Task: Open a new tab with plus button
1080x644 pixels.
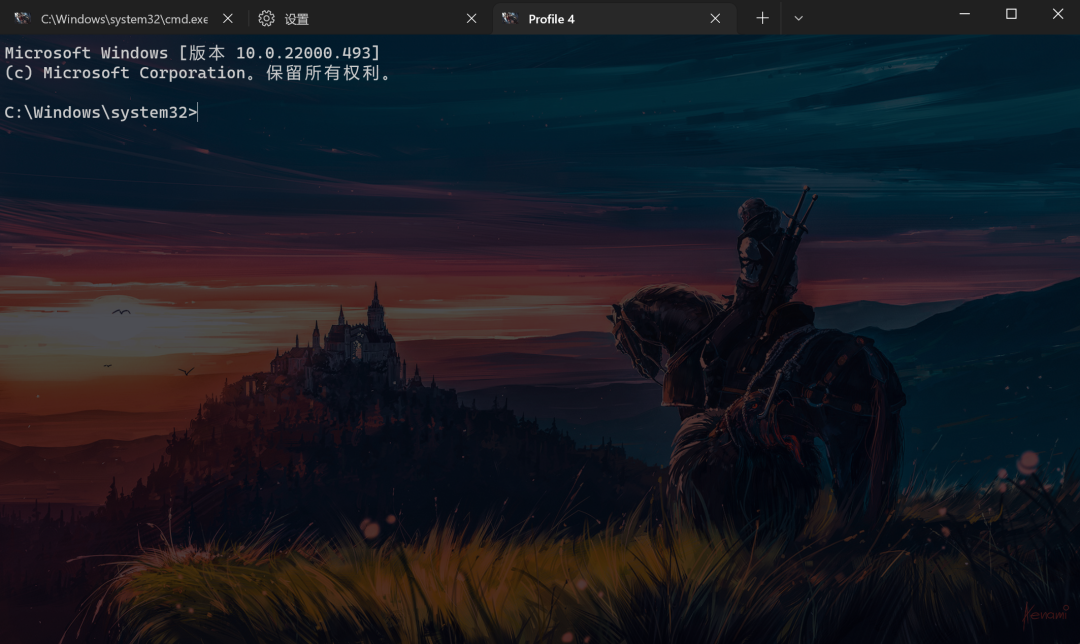Action: 762,19
